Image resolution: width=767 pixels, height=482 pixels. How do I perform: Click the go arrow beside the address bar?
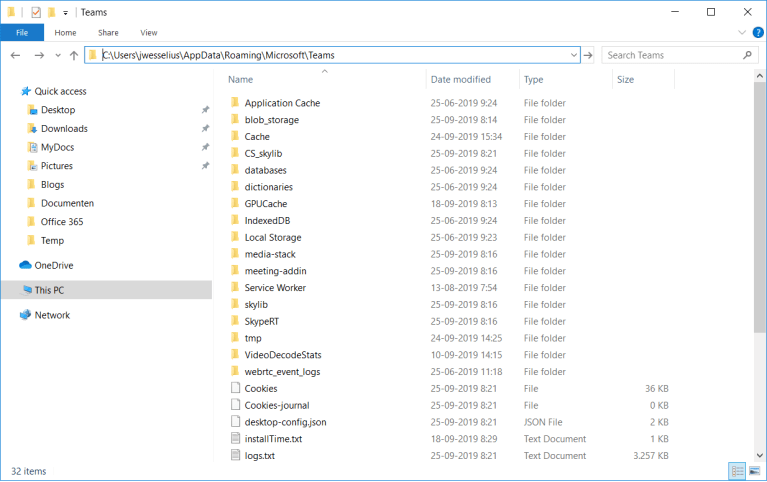(x=588, y=55)
